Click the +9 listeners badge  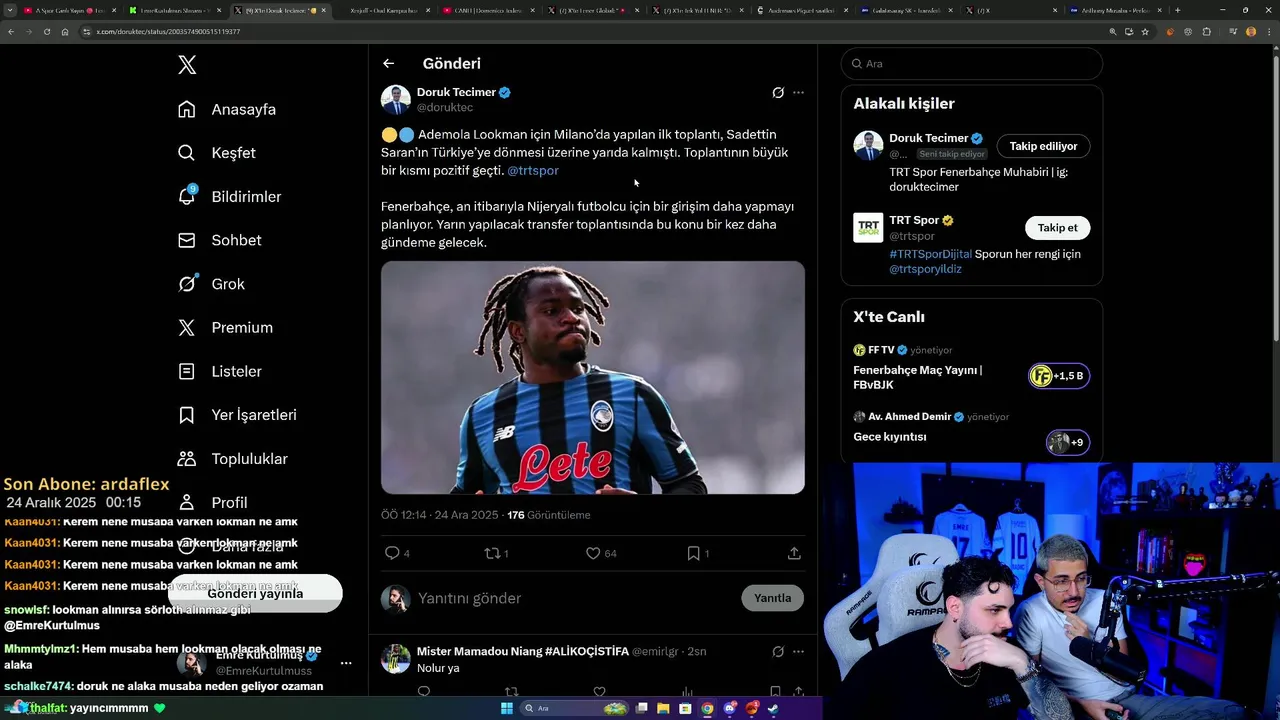click(x=1068, y=442)
